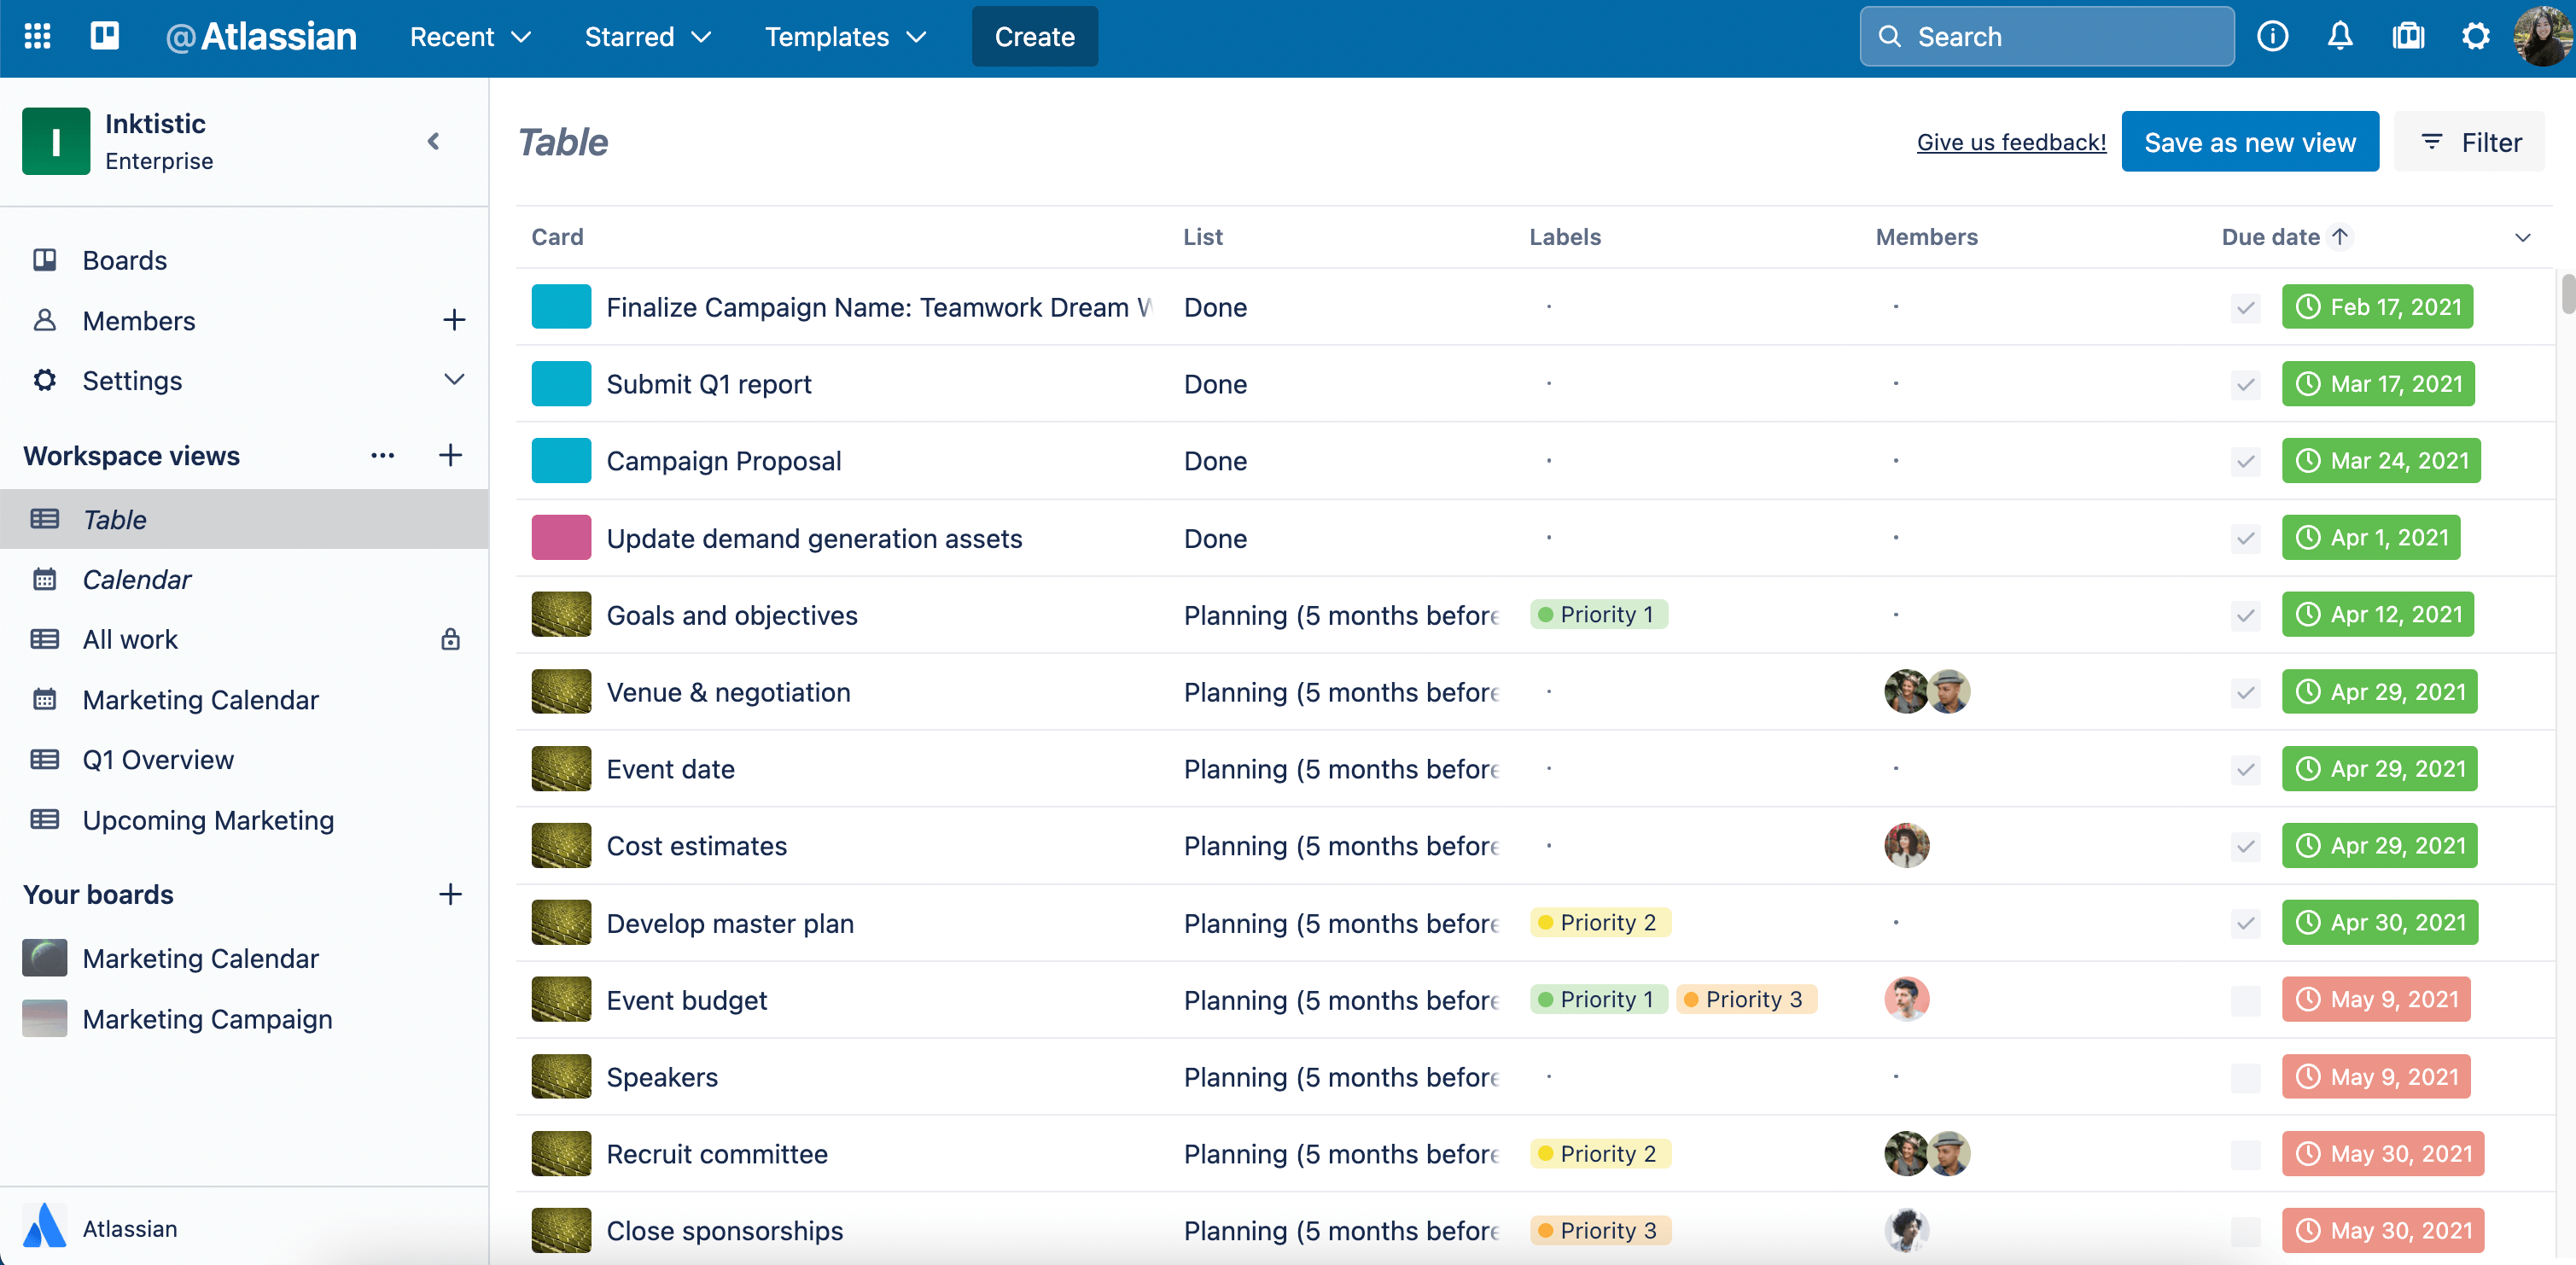Click the Marketing Calendar board icon

pyautogui.click(x=46, y=958)
